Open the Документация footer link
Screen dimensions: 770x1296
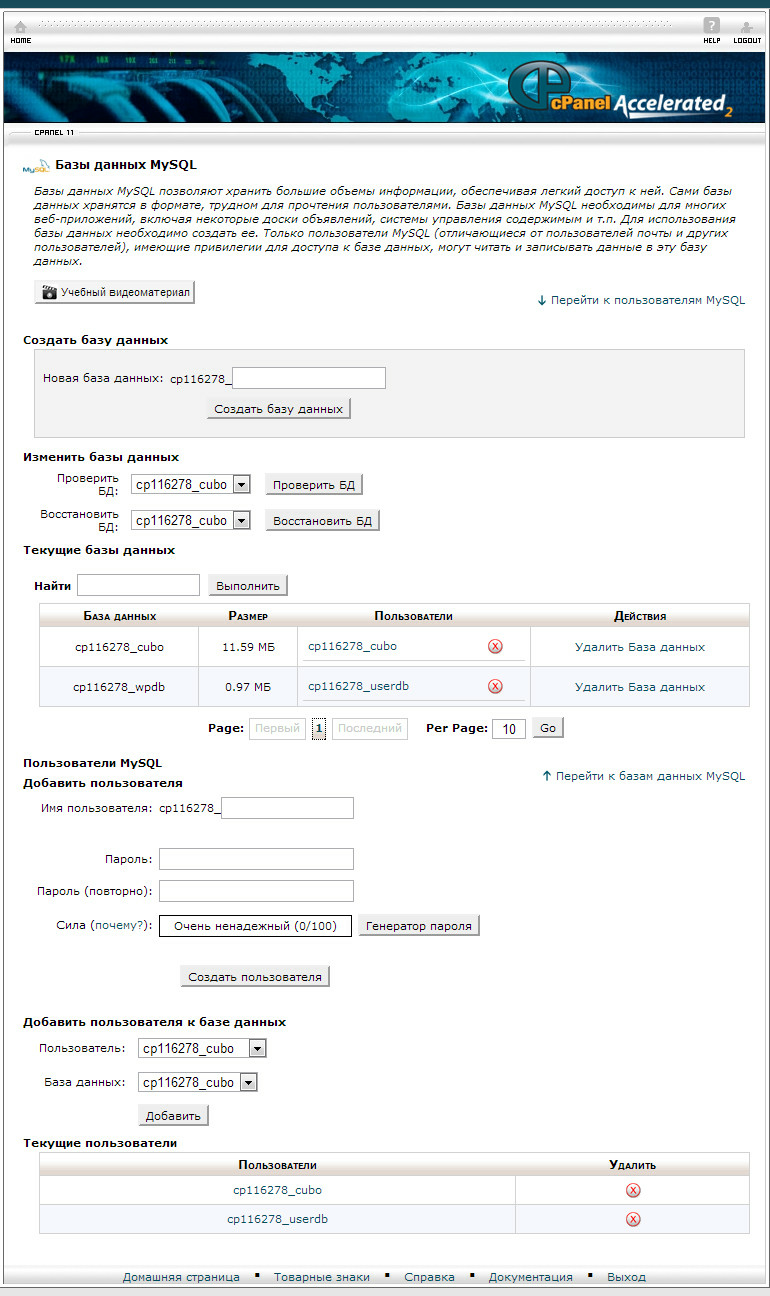(x=531, y=1277)
